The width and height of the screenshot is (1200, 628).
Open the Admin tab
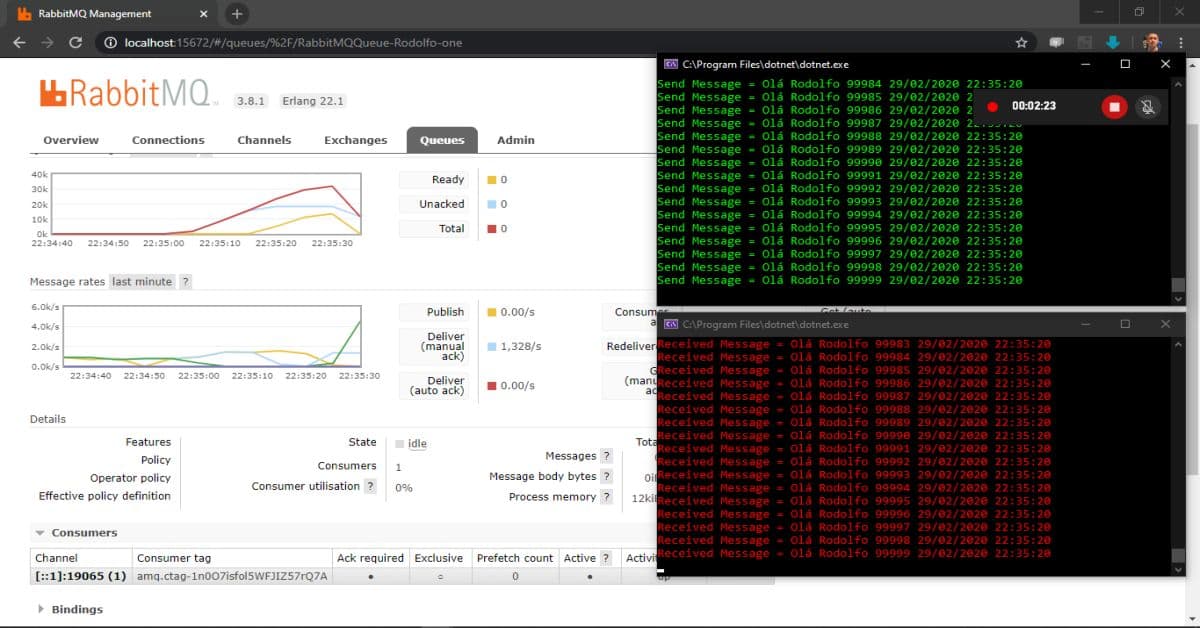[516, 140]
